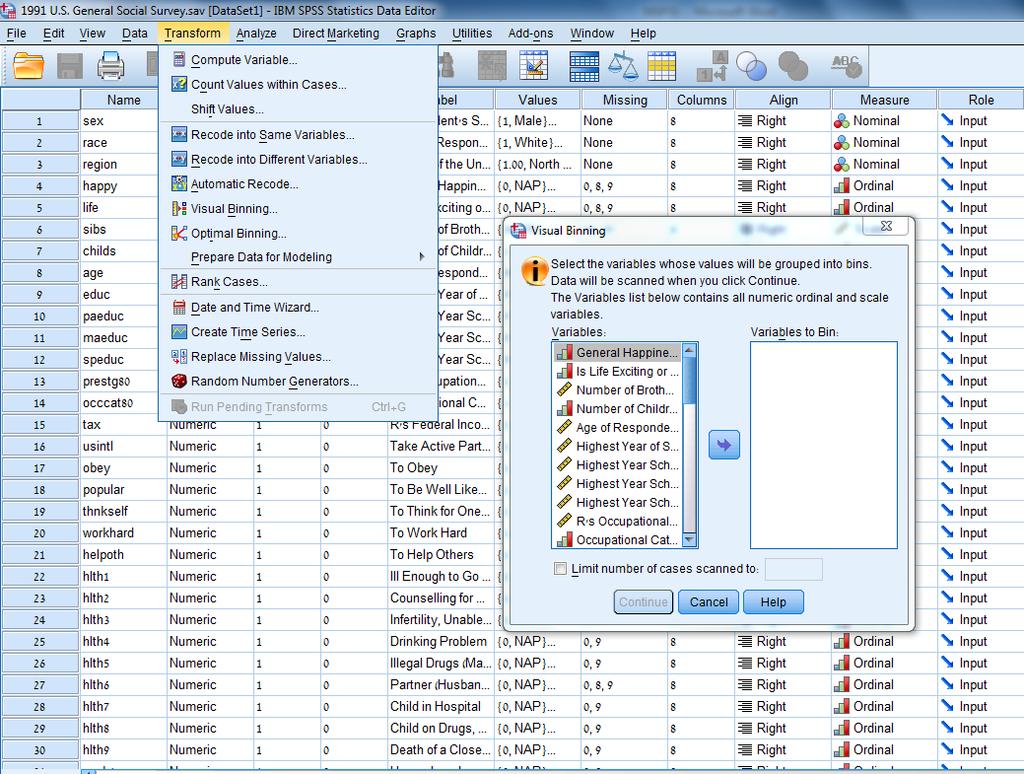Click the Name column header

point(123,100)
